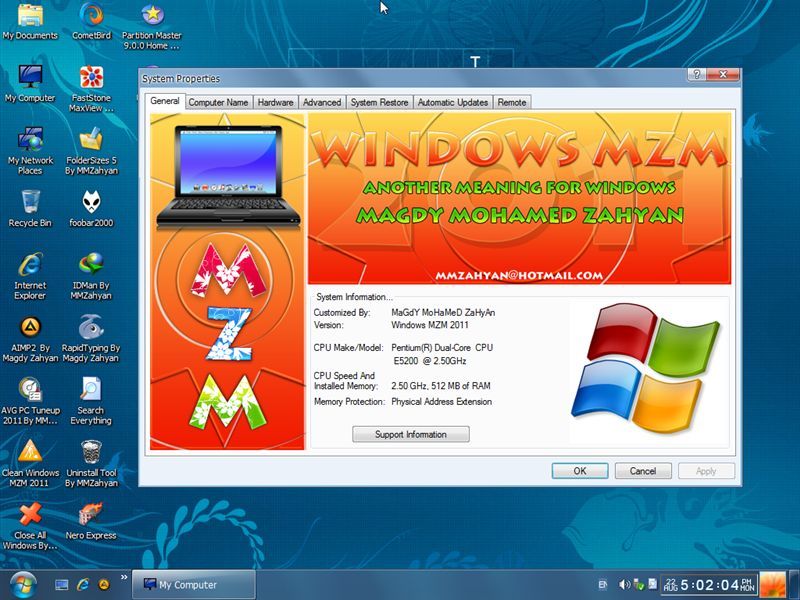Switch to the General tab
The image size is (800, 600).
tap(165, 101)
